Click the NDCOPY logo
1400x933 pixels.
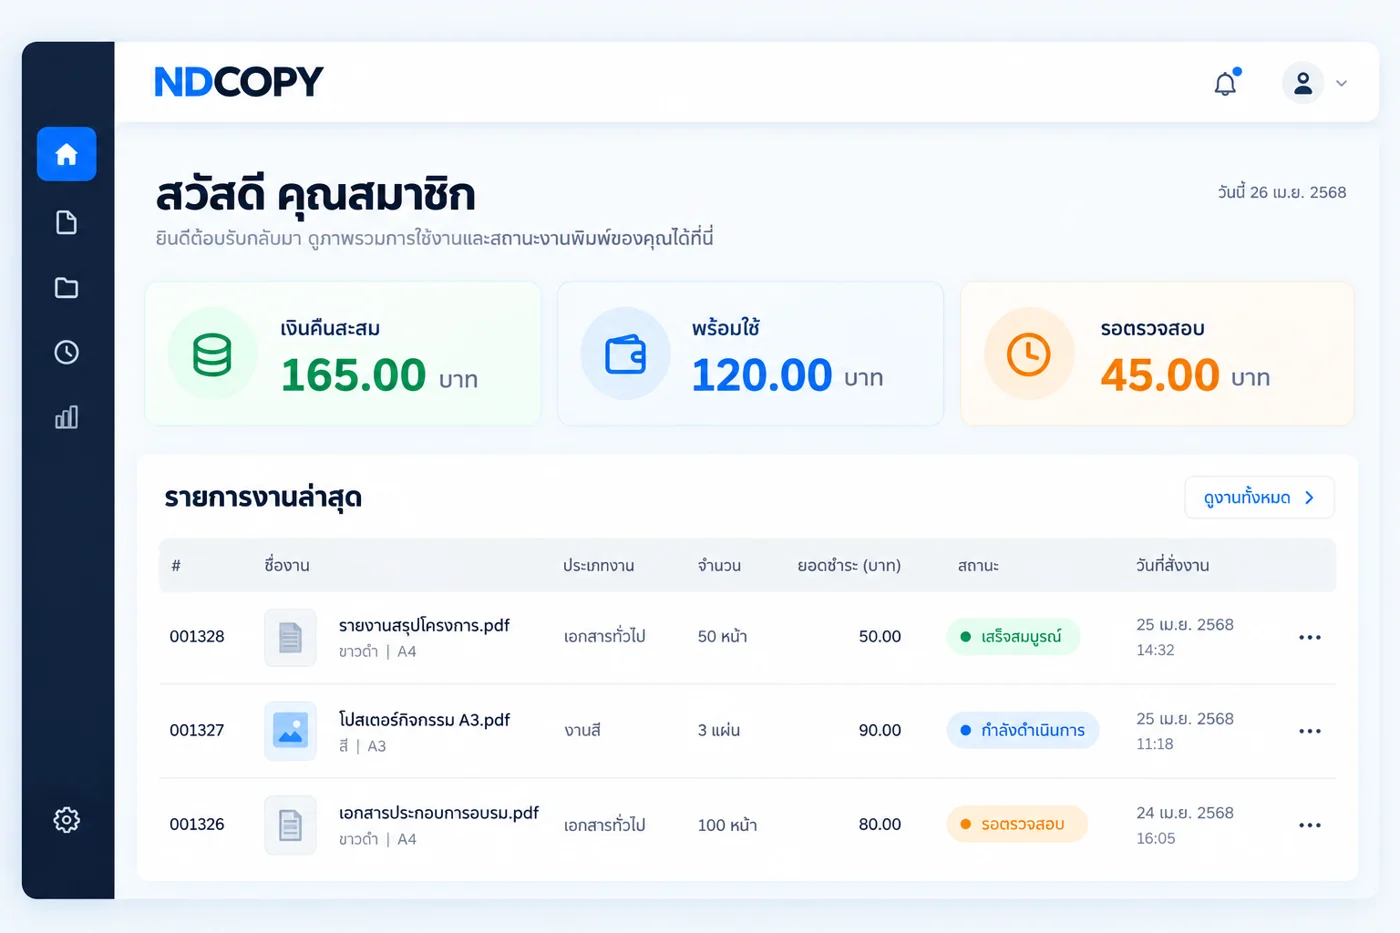coord(239,82)
